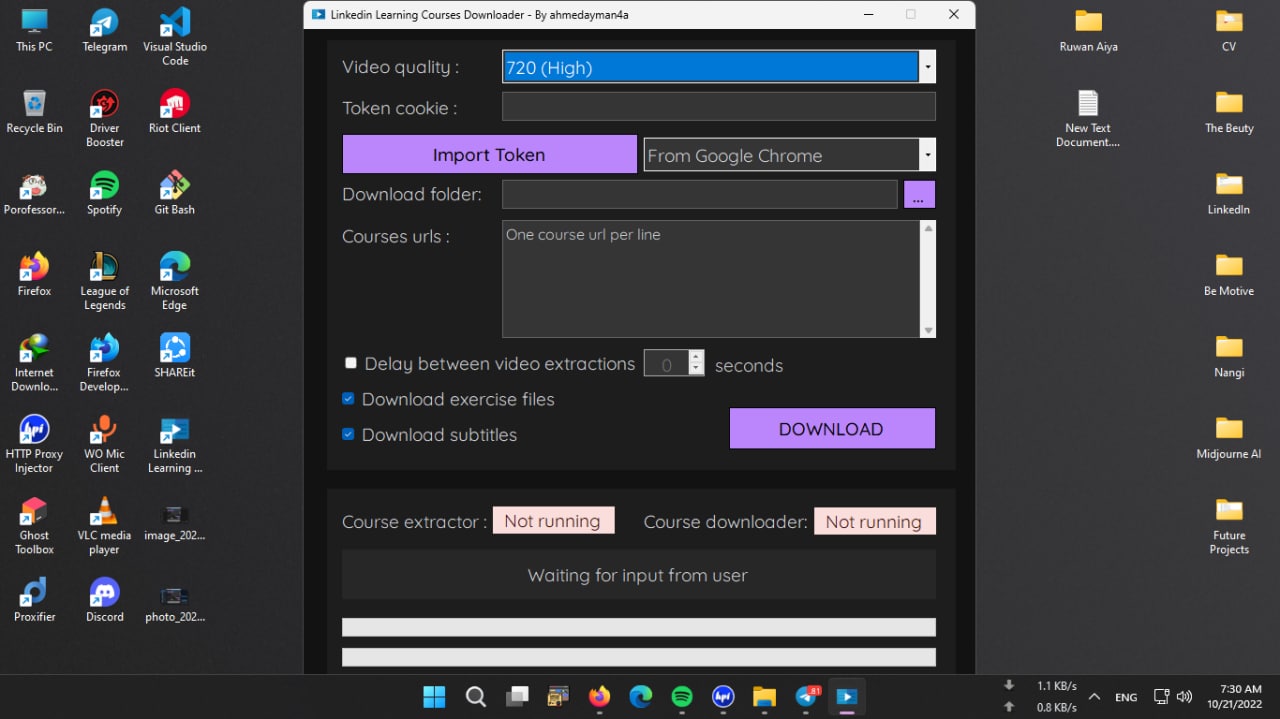Click the Download folder path field
The height and width of the screenshot is (719, 1280).
700,194
